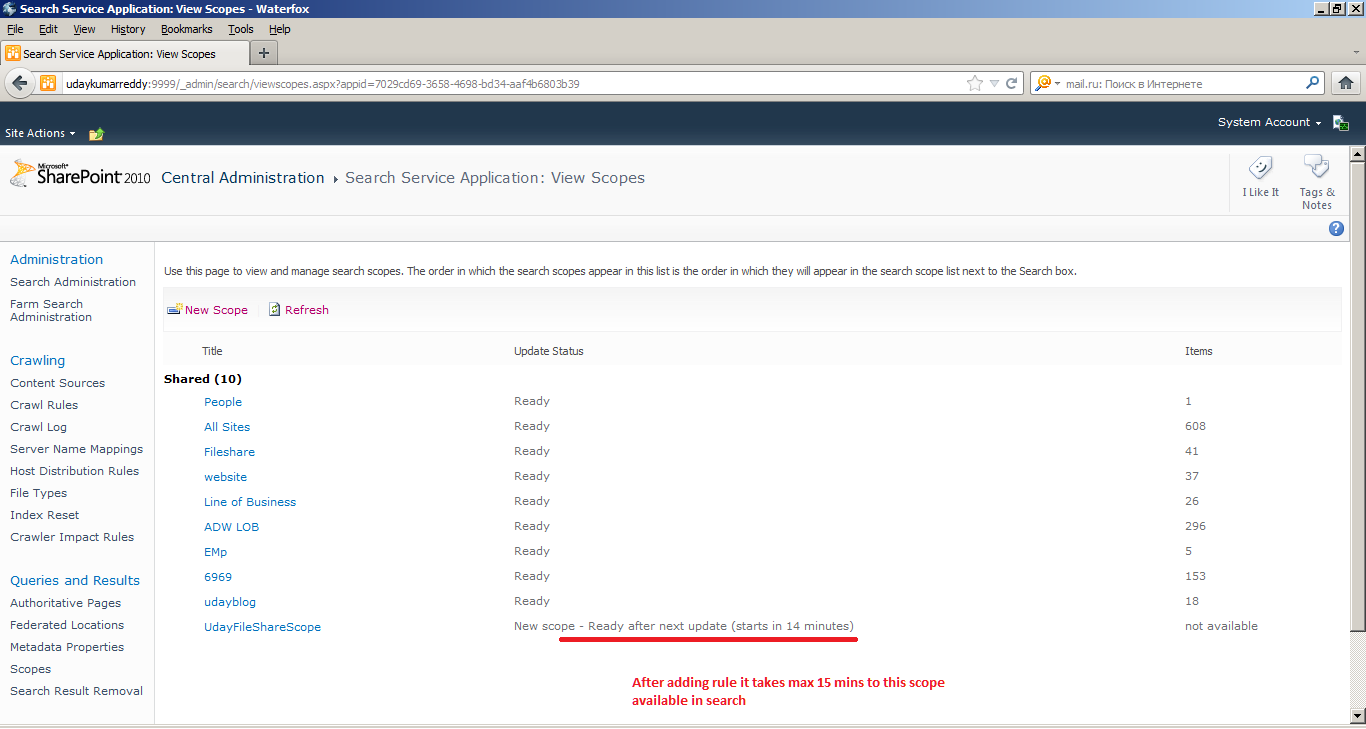Open Scopes in sidebar
Image resolution: width=1366 pixels, height=729 pixels.
point(30,669)
